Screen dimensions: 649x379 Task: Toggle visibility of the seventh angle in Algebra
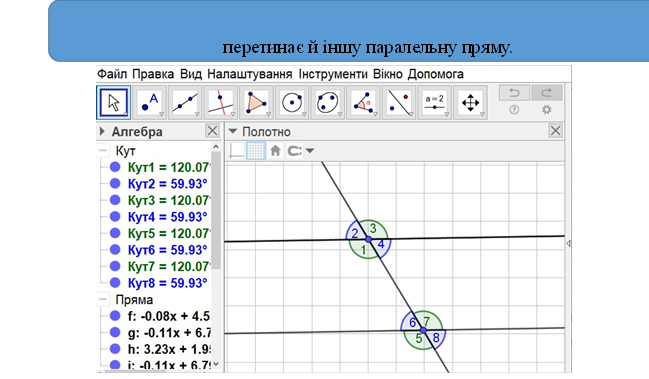(x=115, y=266)
